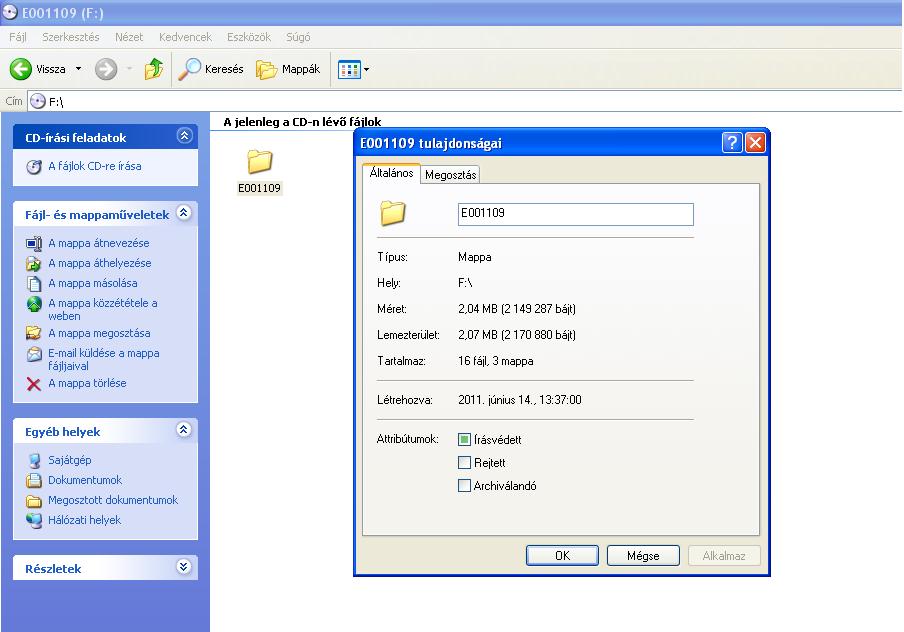Open the Szerkesztés menu

[x=70, y=37]
